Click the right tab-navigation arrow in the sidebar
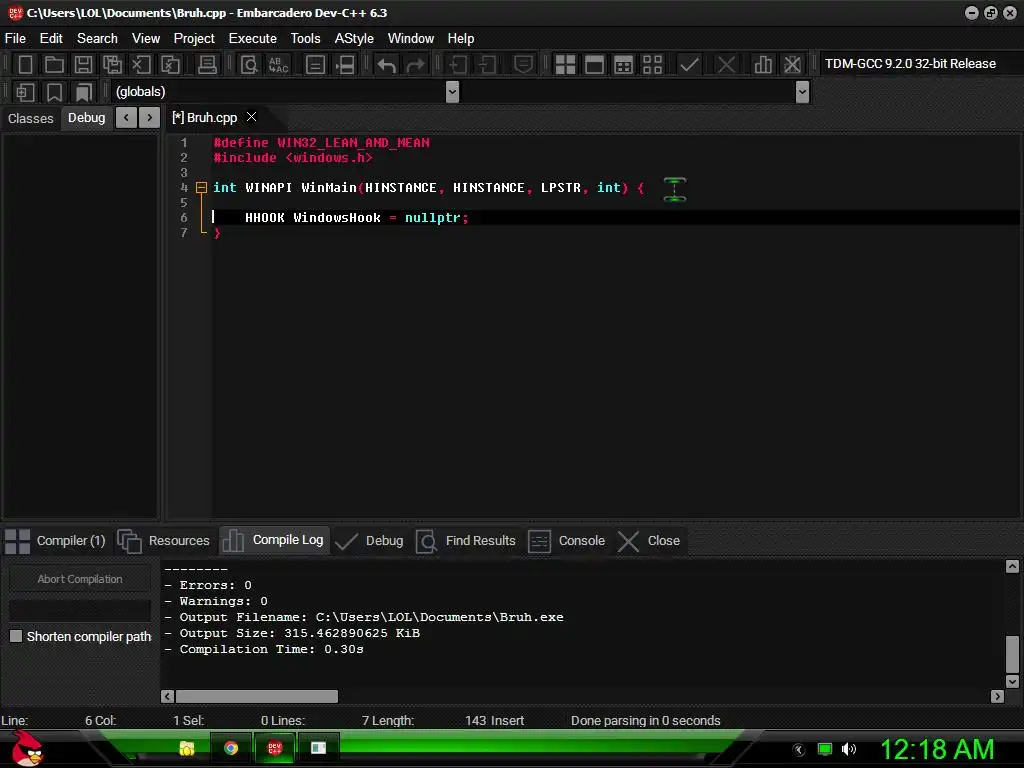1024x768 pixels. tap(150, 118)
